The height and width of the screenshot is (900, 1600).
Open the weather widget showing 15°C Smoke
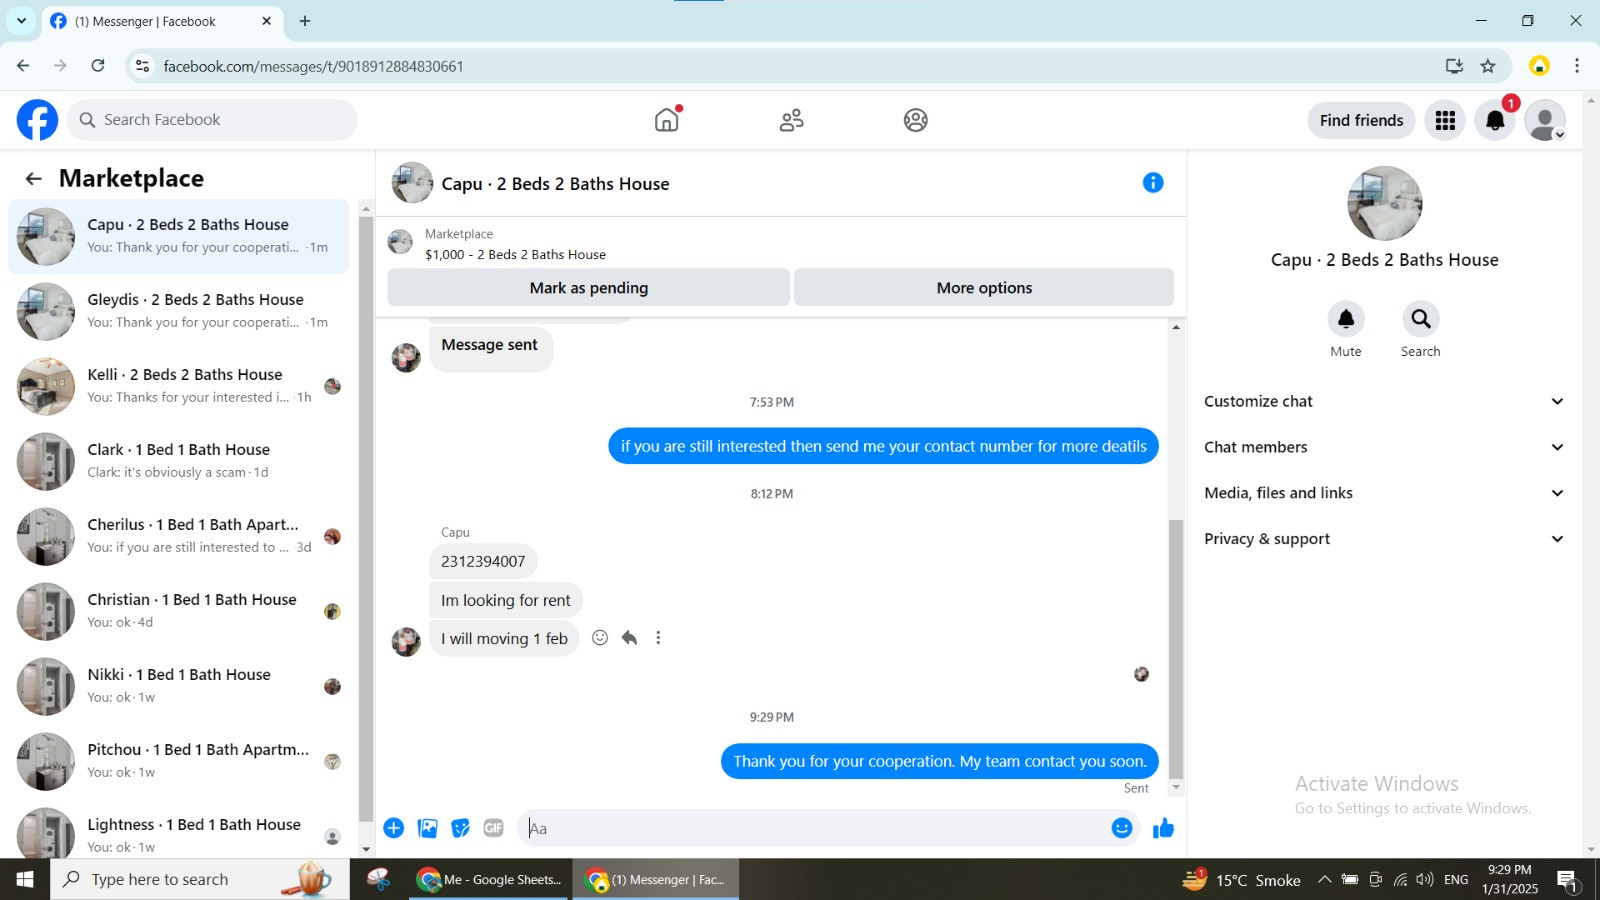[x=1242, y=880]
